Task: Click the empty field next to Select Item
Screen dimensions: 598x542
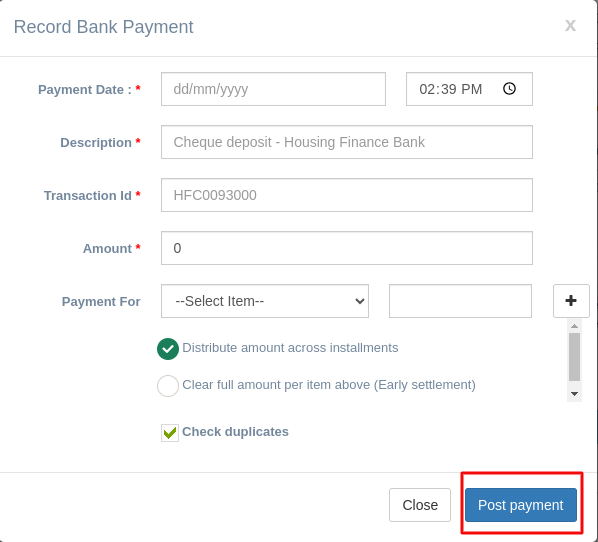Action: 460,301
